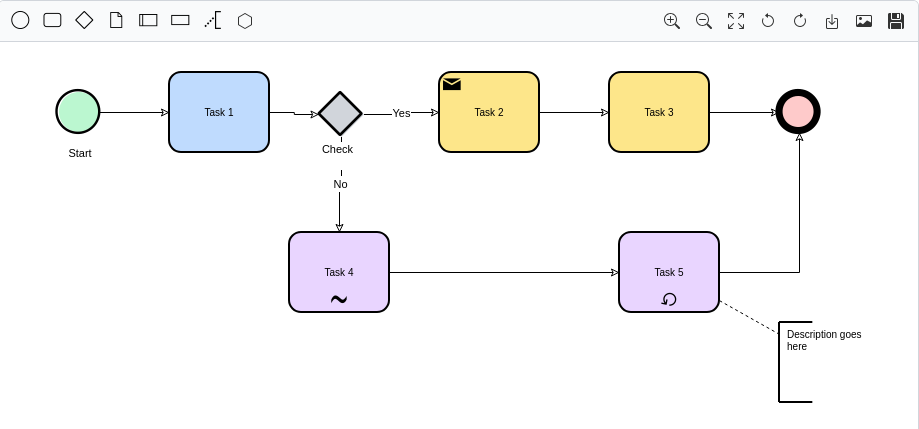Select the green Start event circle

coord(78,111)
